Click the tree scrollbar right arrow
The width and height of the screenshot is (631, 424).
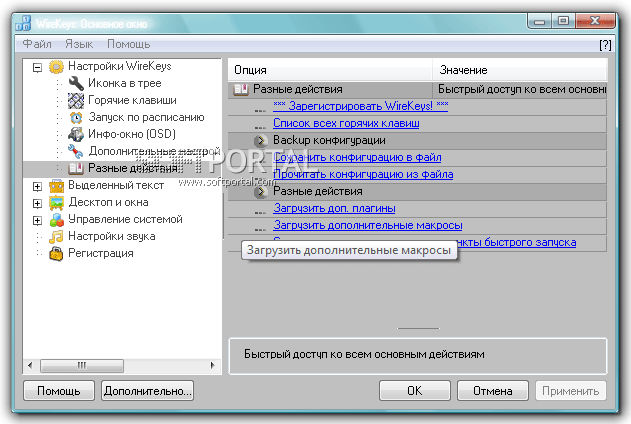pos(213,365)
